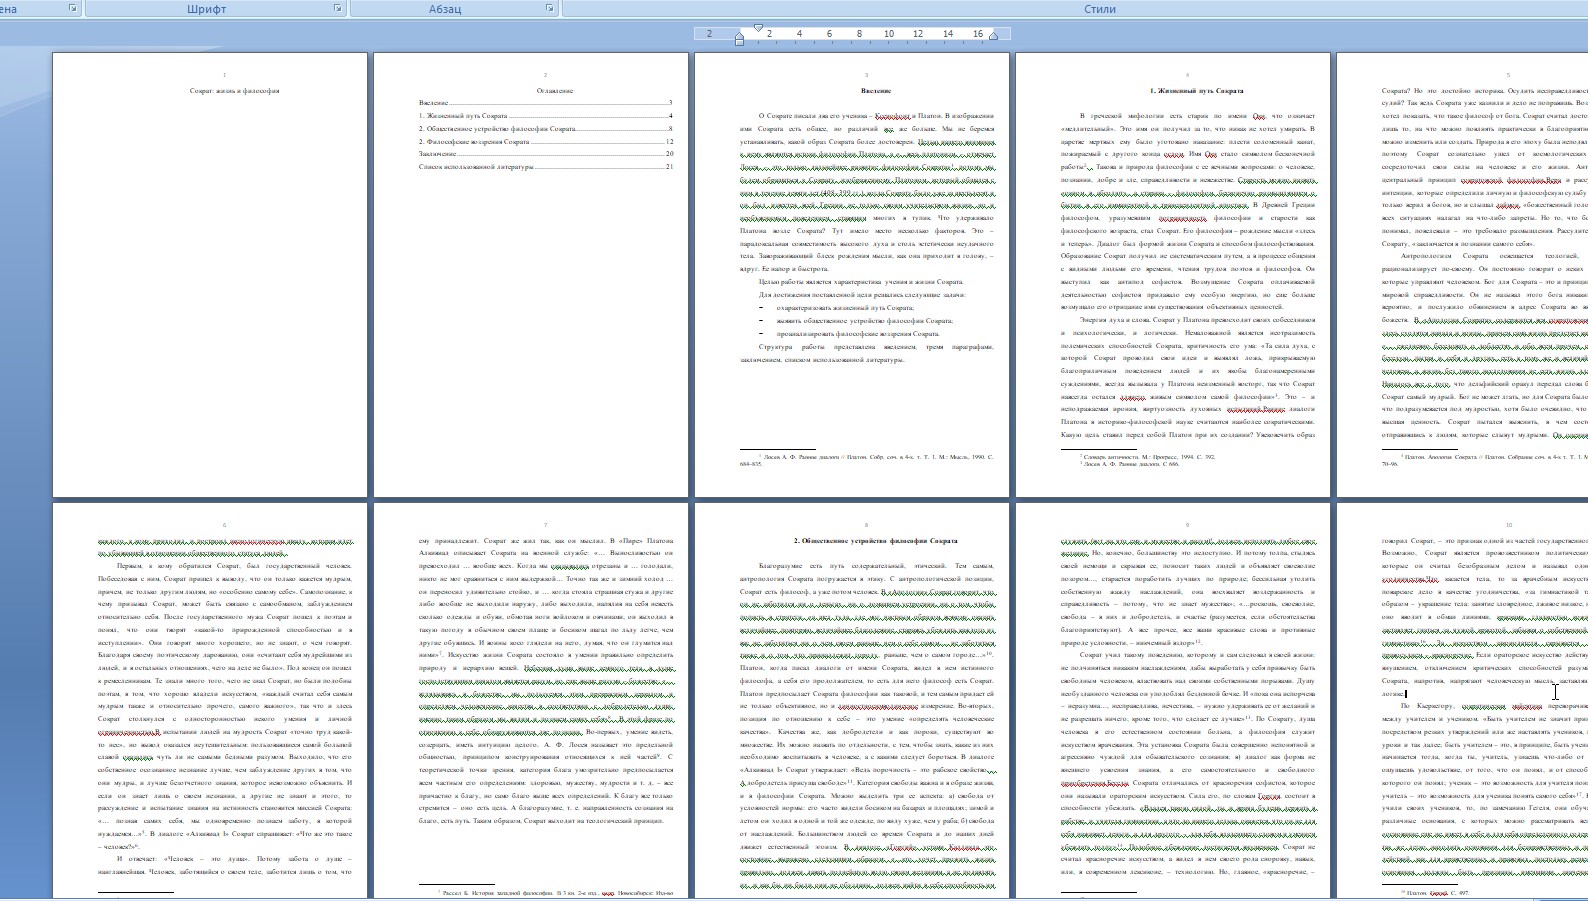Open the clipboard group dialog launcher

(x=72, y=8)
